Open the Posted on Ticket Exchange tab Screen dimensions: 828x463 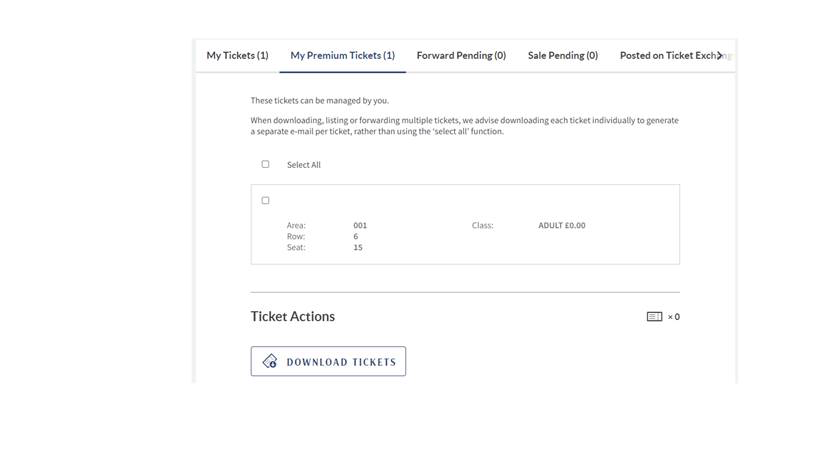click(668, 56)
